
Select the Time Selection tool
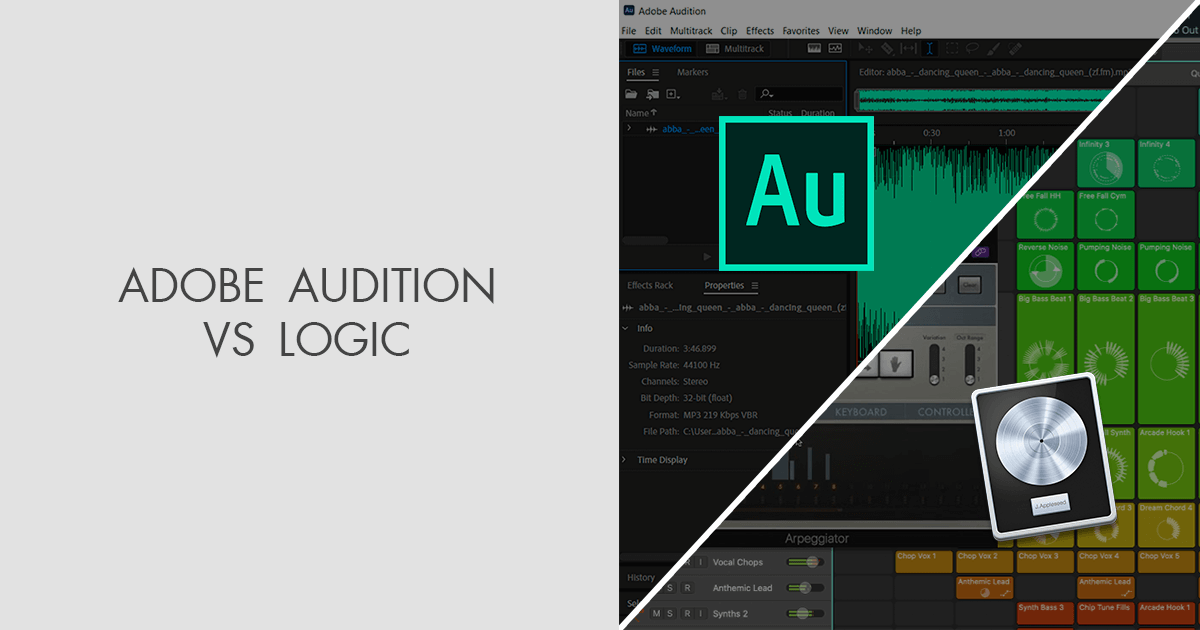(x=929, y=47)
